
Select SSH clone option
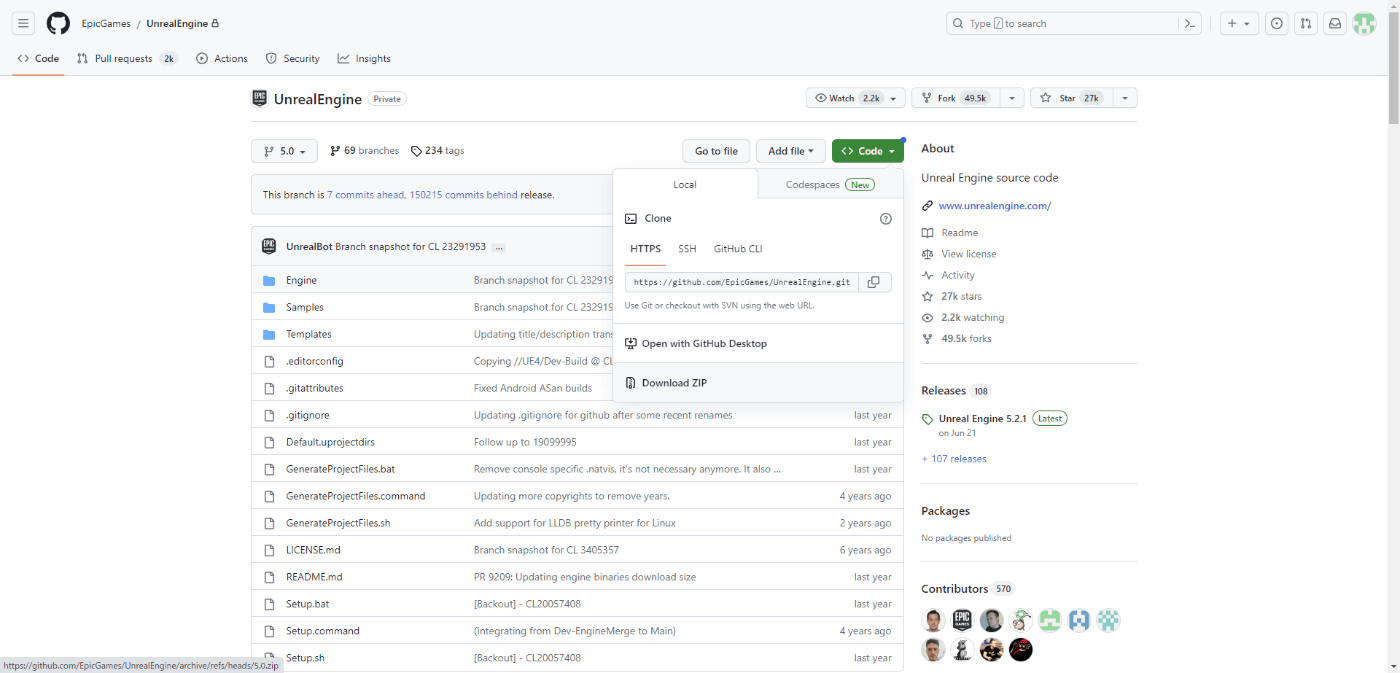point(687,249)
